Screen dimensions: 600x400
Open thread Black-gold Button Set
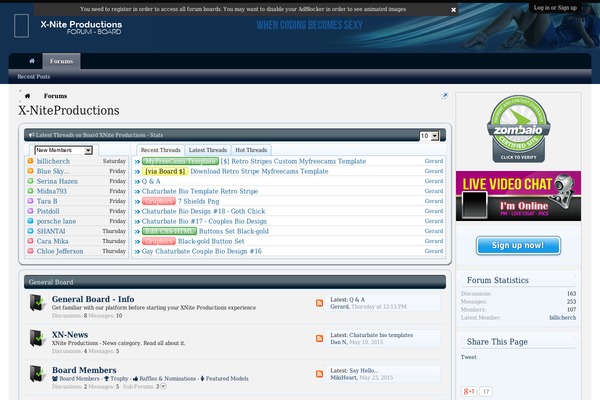click(x=211, y=241)
